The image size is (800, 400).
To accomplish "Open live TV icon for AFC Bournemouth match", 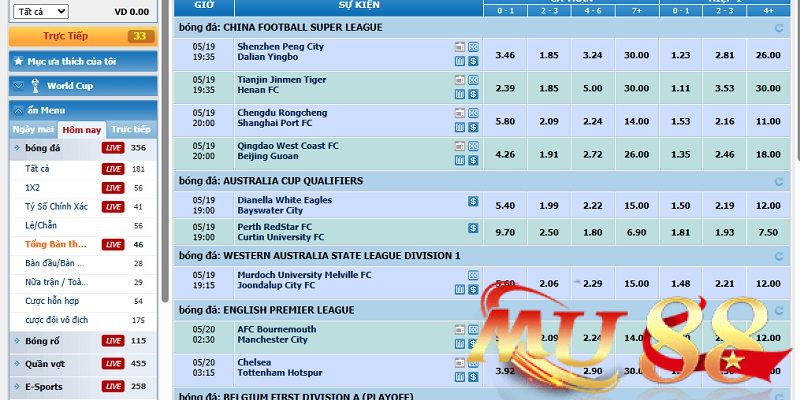I will click(460, 330).
